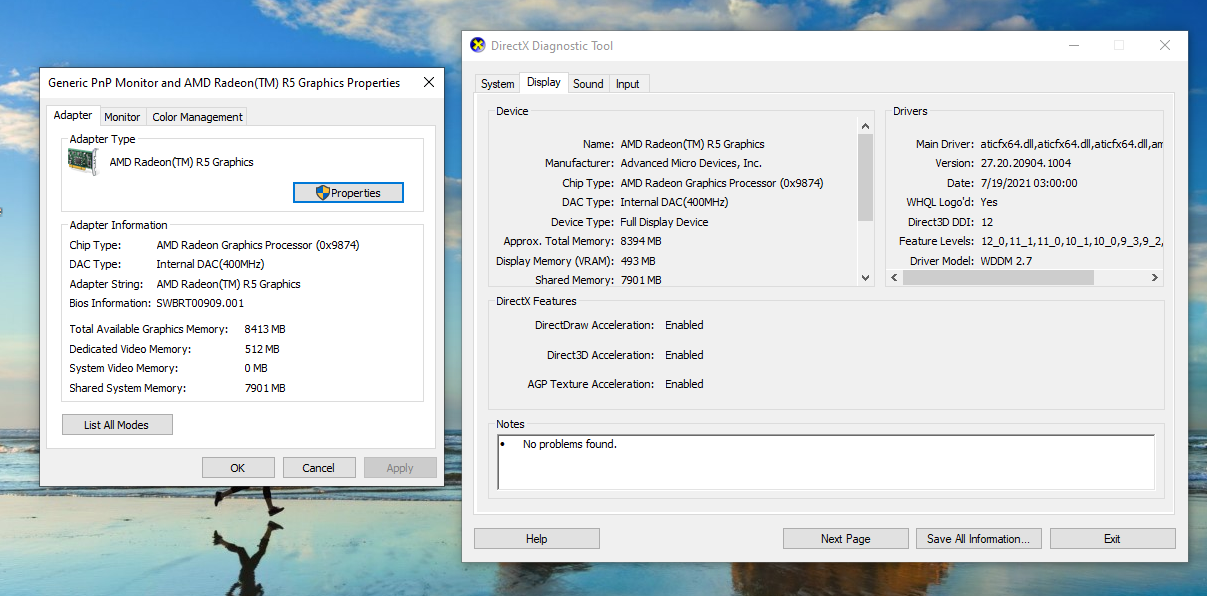The width and height of the screenshot is (1207, 596).
Task: Minimize the DirectX Diagnostic Tool window
Action: [x=1073, y=45]
